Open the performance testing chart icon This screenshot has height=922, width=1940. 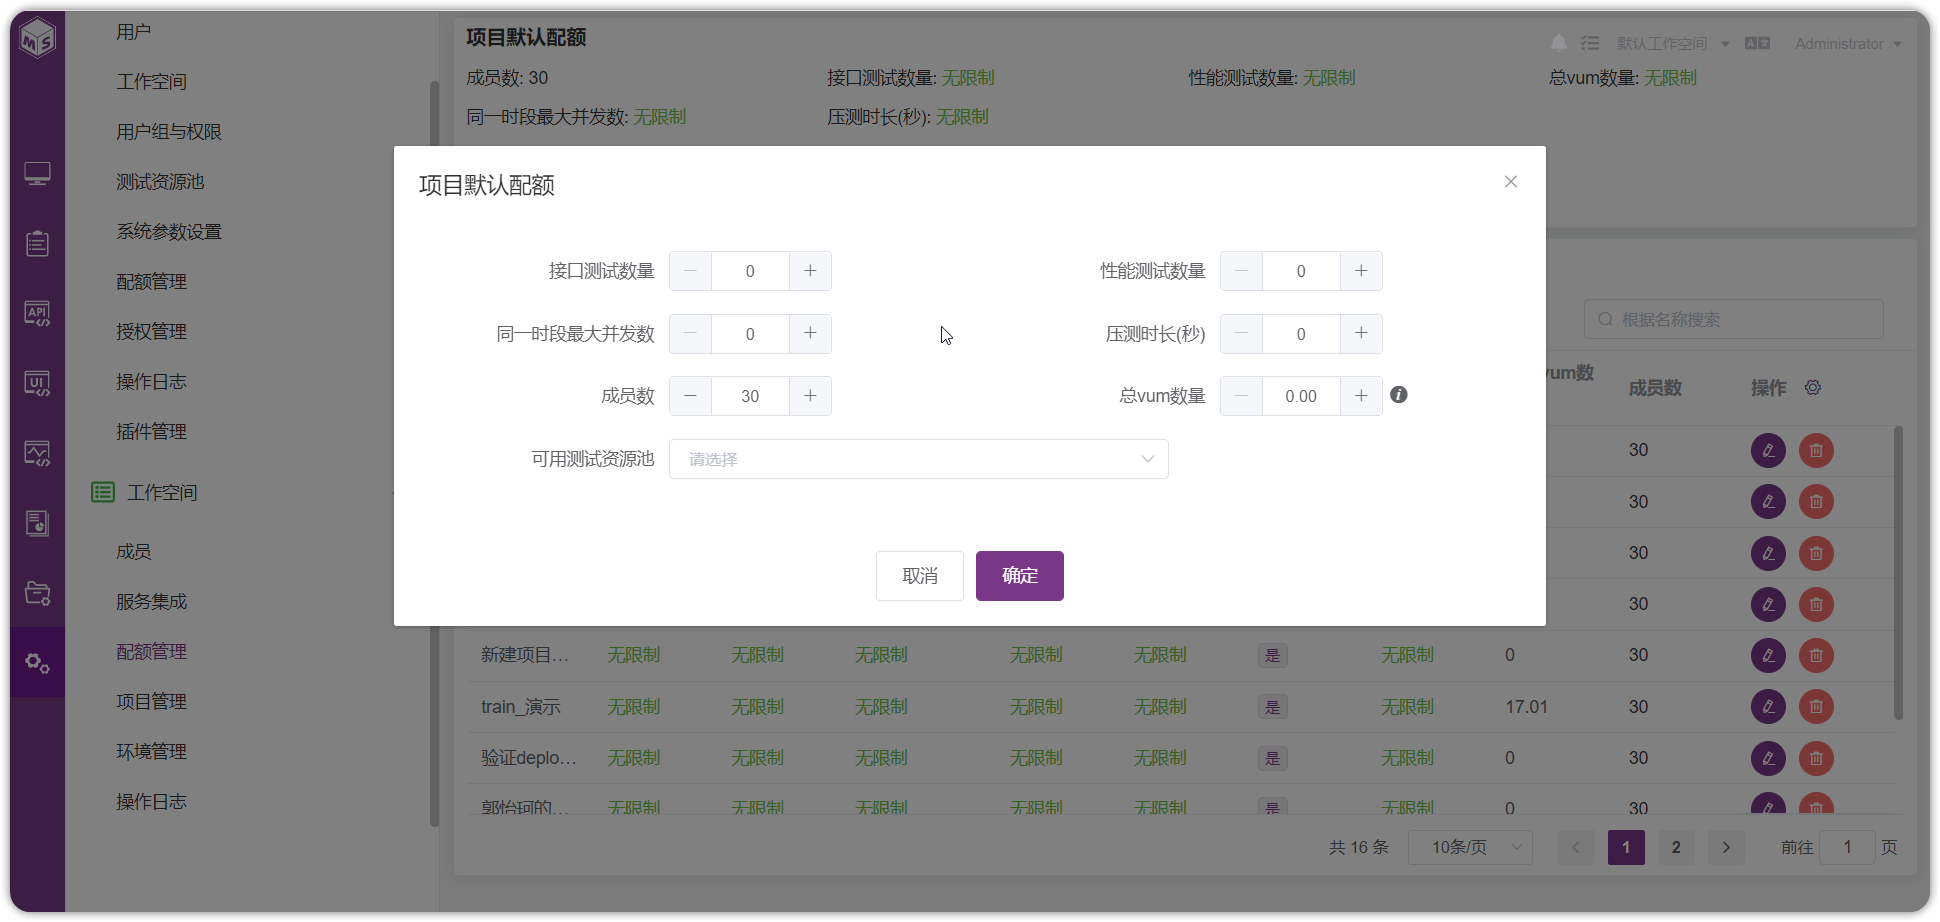[37, 454]
